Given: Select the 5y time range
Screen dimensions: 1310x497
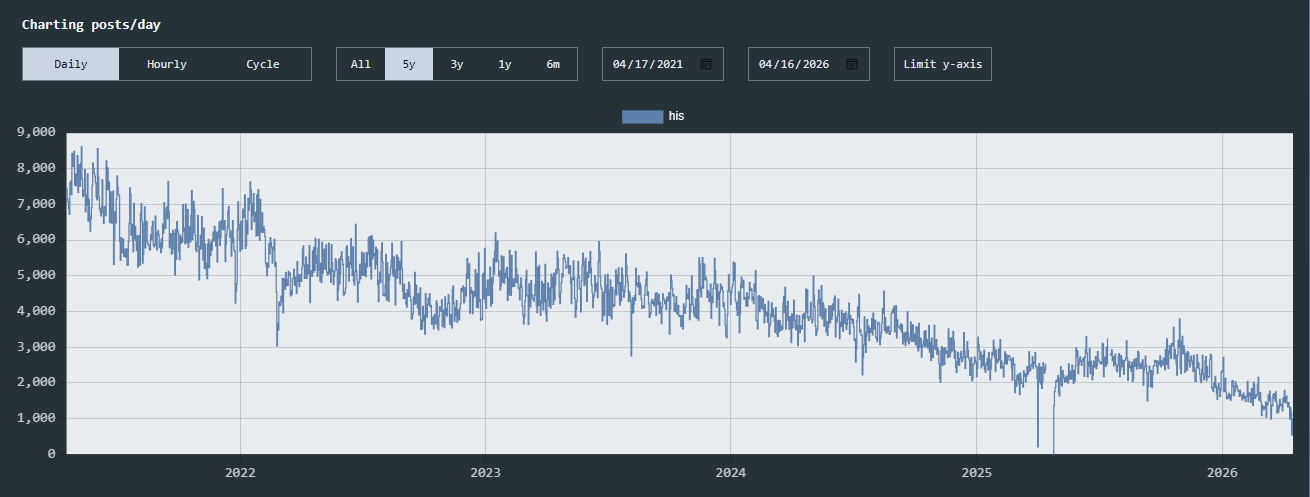Looking at the screenshot, I should (x=409, y=64).
